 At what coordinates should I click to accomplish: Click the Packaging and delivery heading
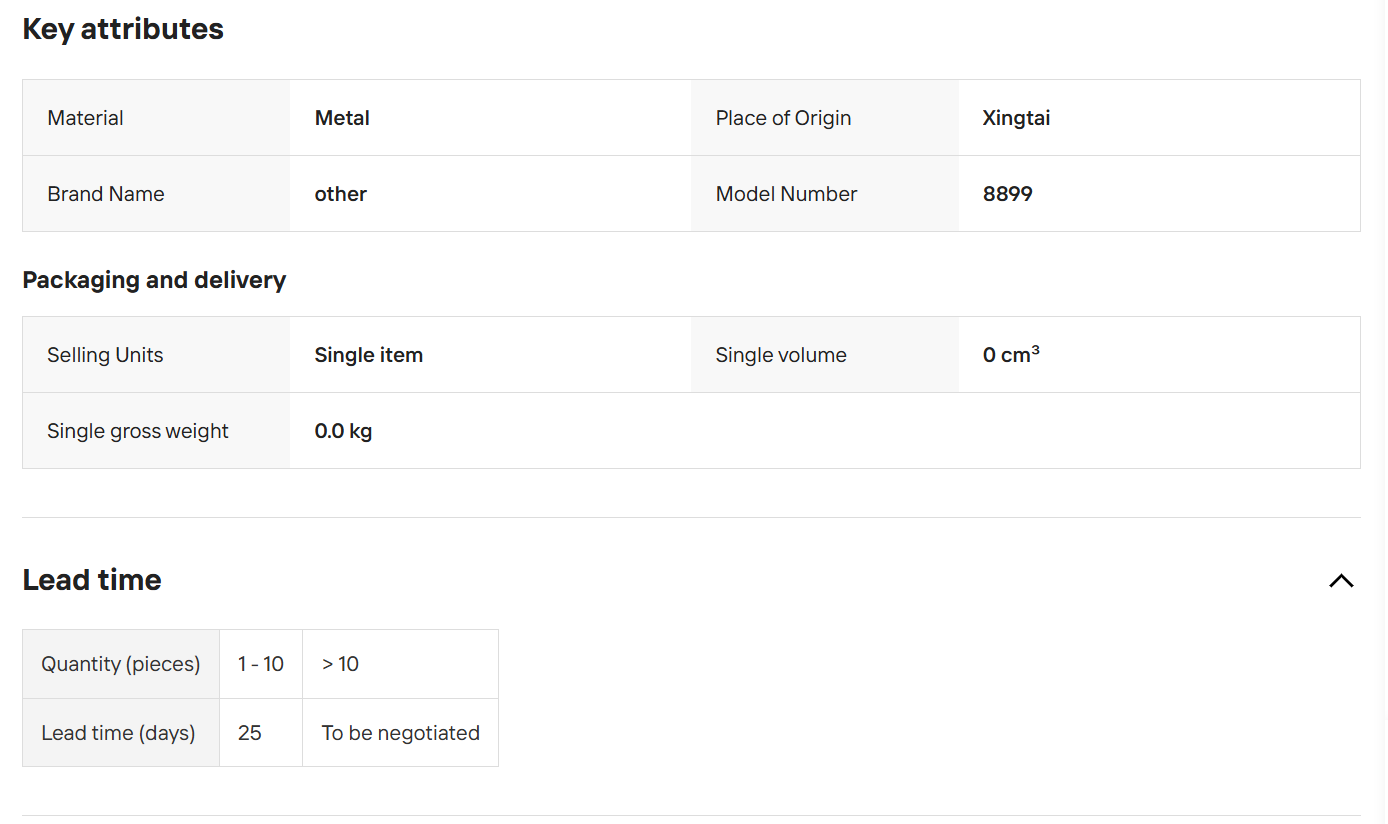pyautogui.click(x=154, y=280)
